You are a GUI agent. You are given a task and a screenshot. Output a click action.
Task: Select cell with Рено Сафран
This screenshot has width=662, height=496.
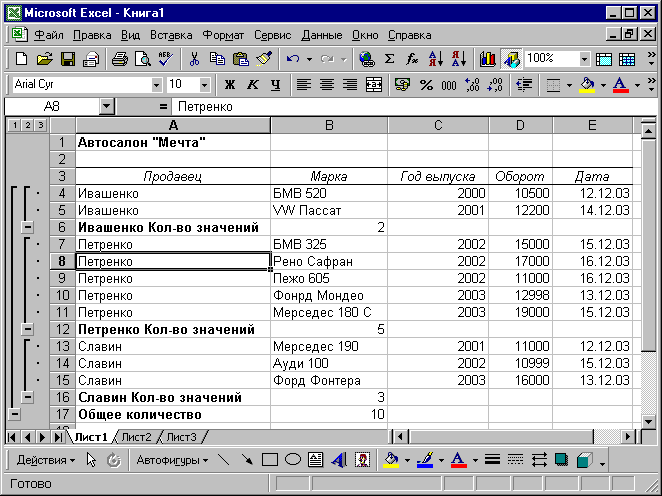pos(329,261)
